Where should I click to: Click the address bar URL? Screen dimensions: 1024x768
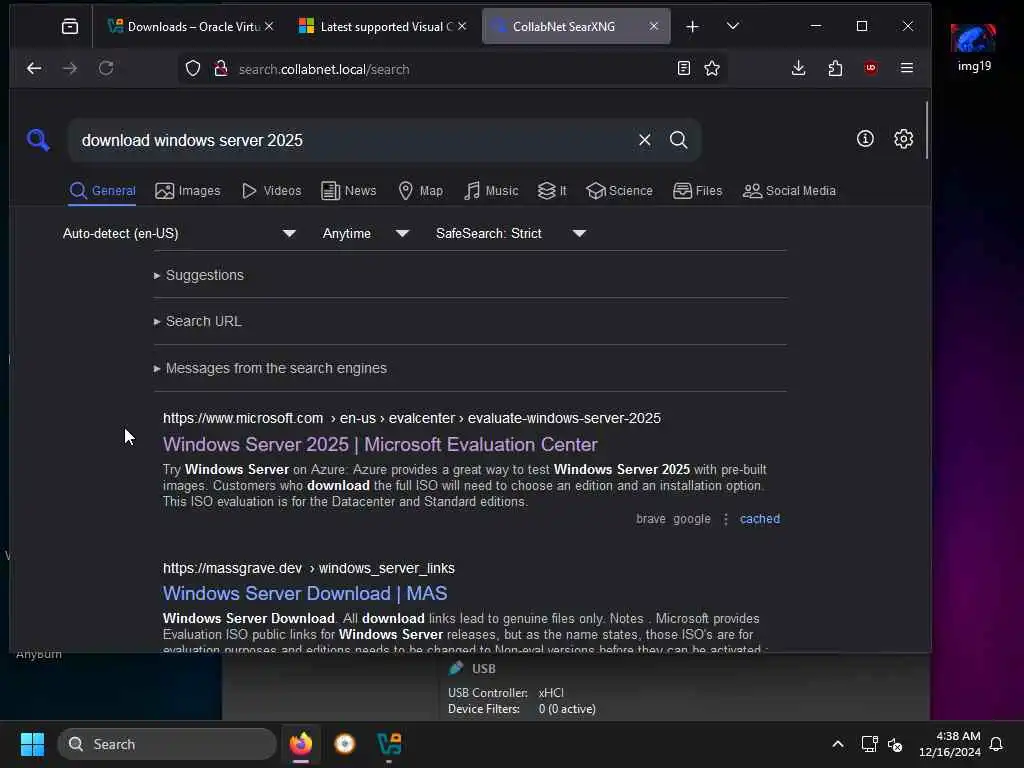coord(324,69)
